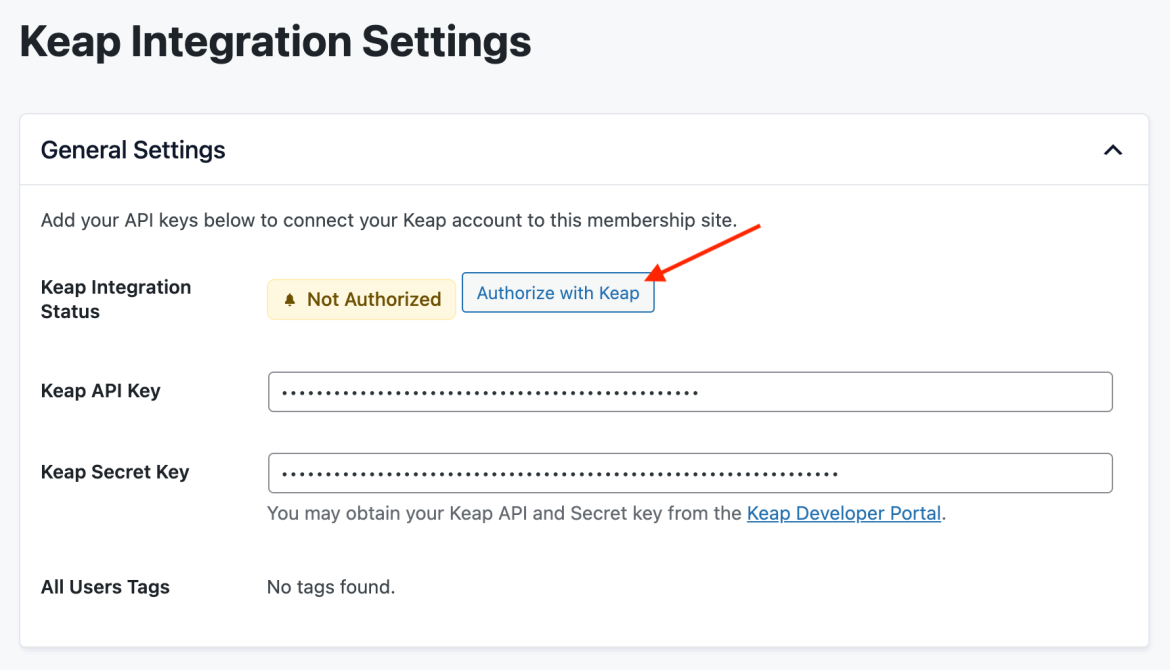Select the Keap Integration Settings page title
This screenshot has height=670, width=1170.
[276, 41]
